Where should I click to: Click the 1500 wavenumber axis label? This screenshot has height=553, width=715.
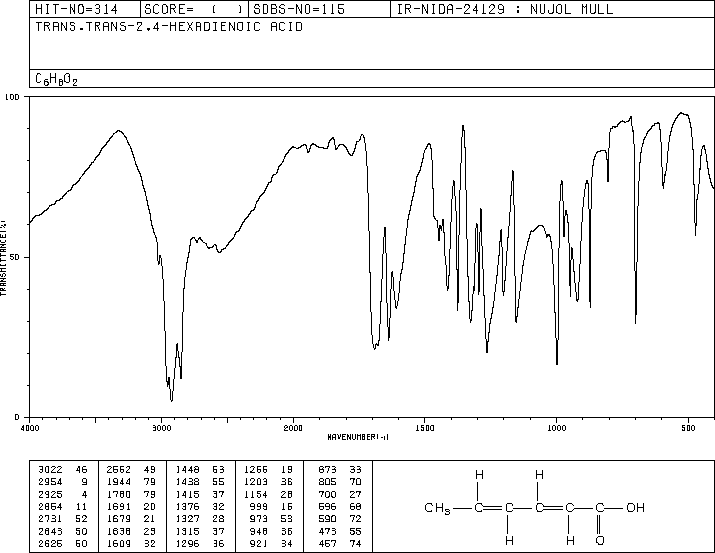click(x=425, y=428)
